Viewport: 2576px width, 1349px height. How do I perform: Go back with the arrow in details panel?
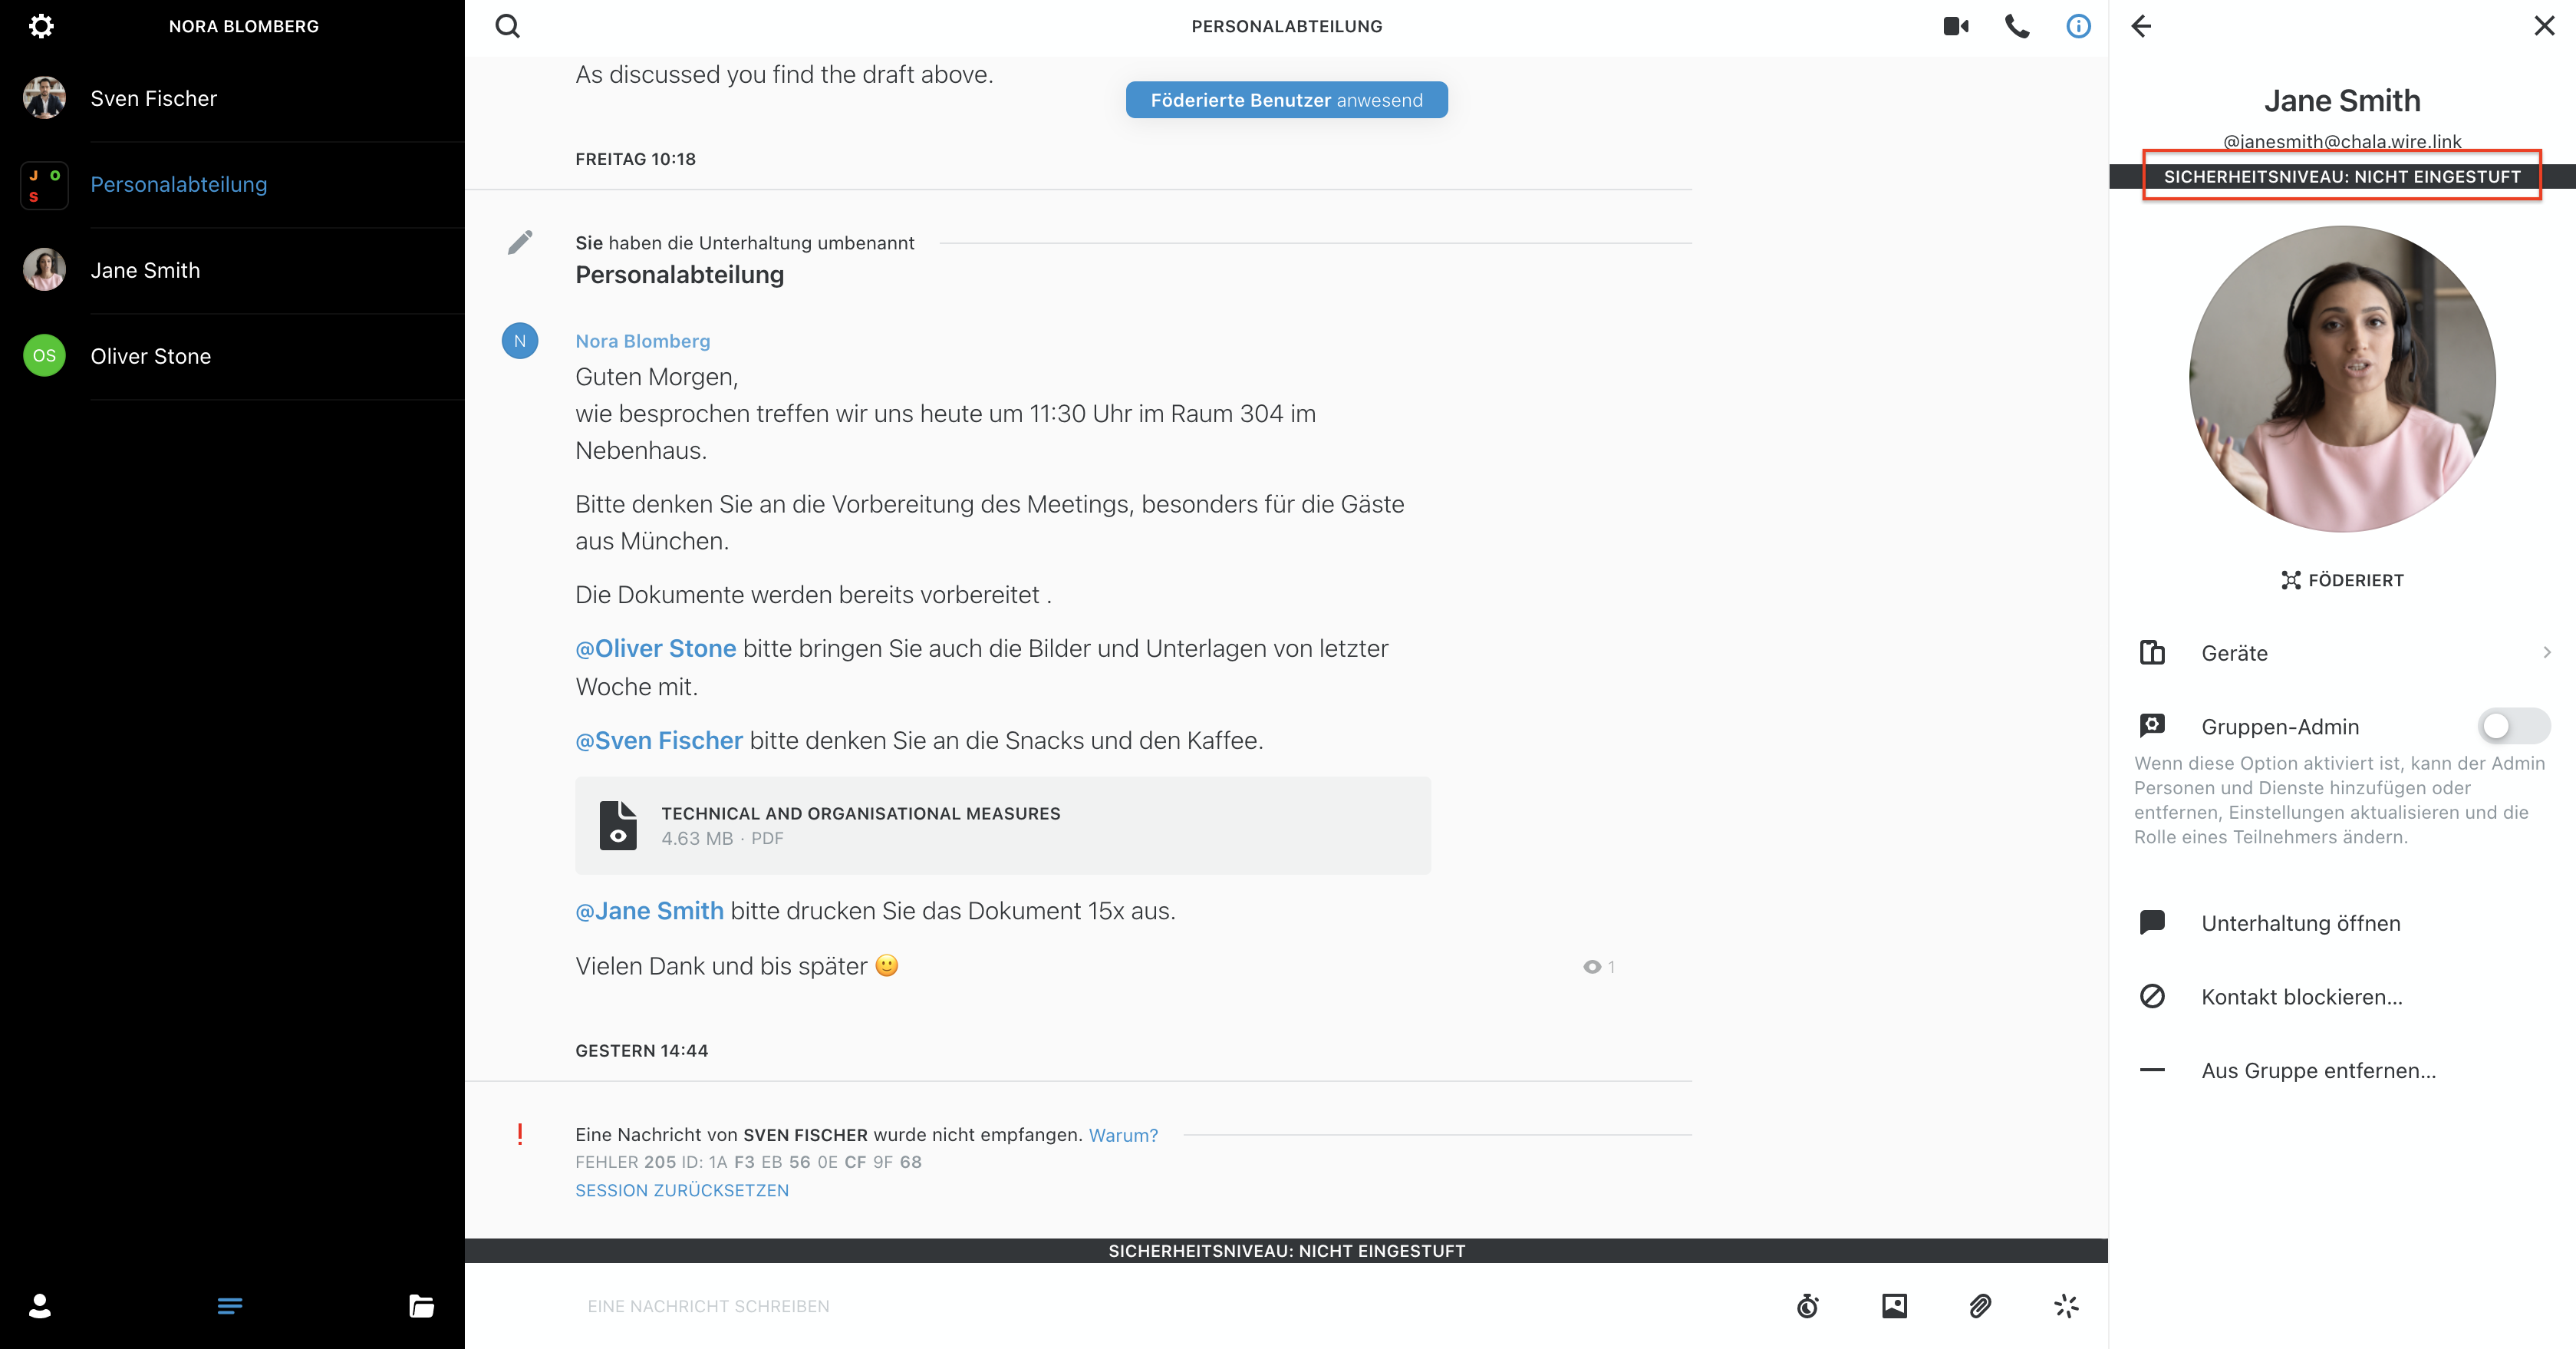tap(2141, 26)
